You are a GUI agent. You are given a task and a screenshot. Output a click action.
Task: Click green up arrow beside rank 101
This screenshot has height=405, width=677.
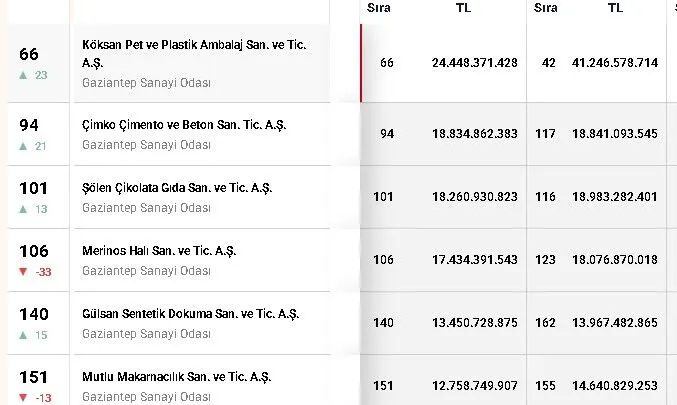pyautogui.click(x=24, y=209)
